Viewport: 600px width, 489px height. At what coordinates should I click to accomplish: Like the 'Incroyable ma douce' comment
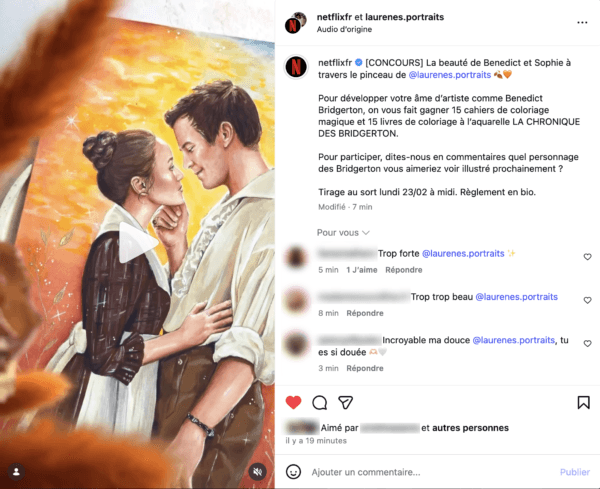[x=587, y=344]
